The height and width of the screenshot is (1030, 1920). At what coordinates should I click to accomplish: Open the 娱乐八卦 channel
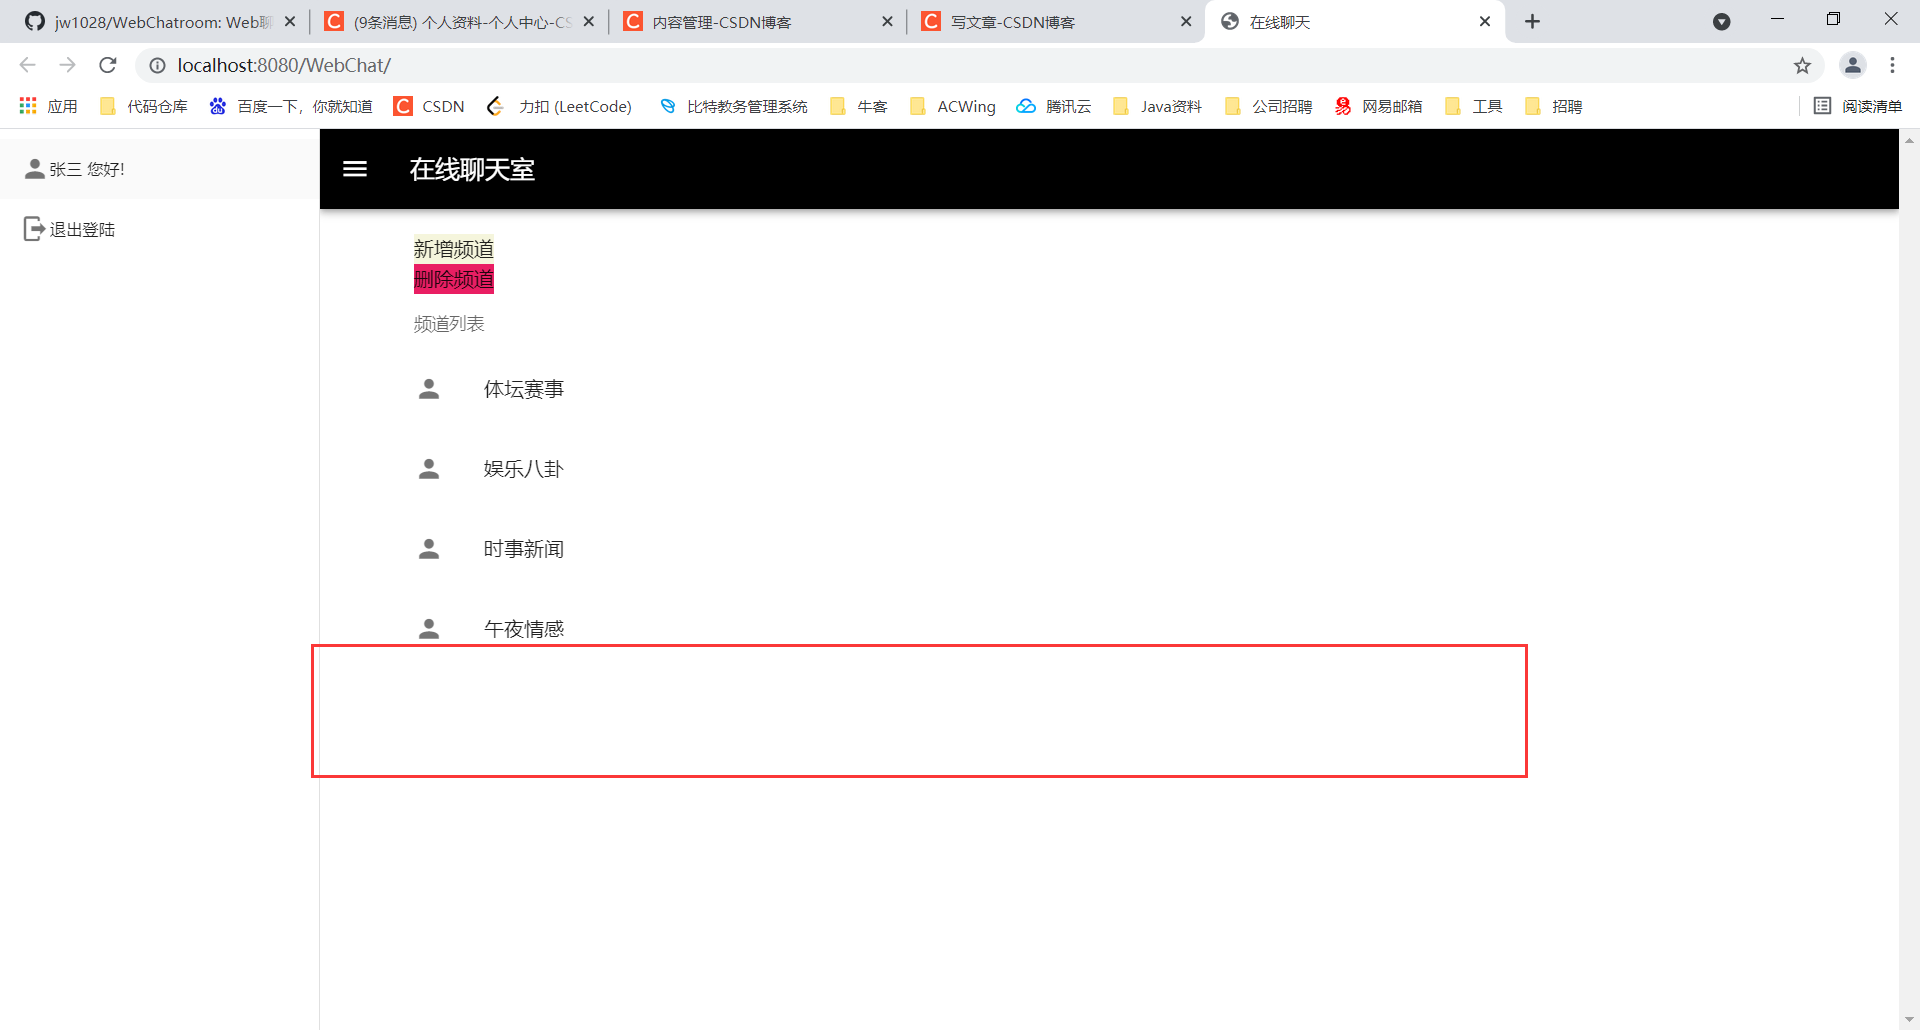click(x=524, y=469)
